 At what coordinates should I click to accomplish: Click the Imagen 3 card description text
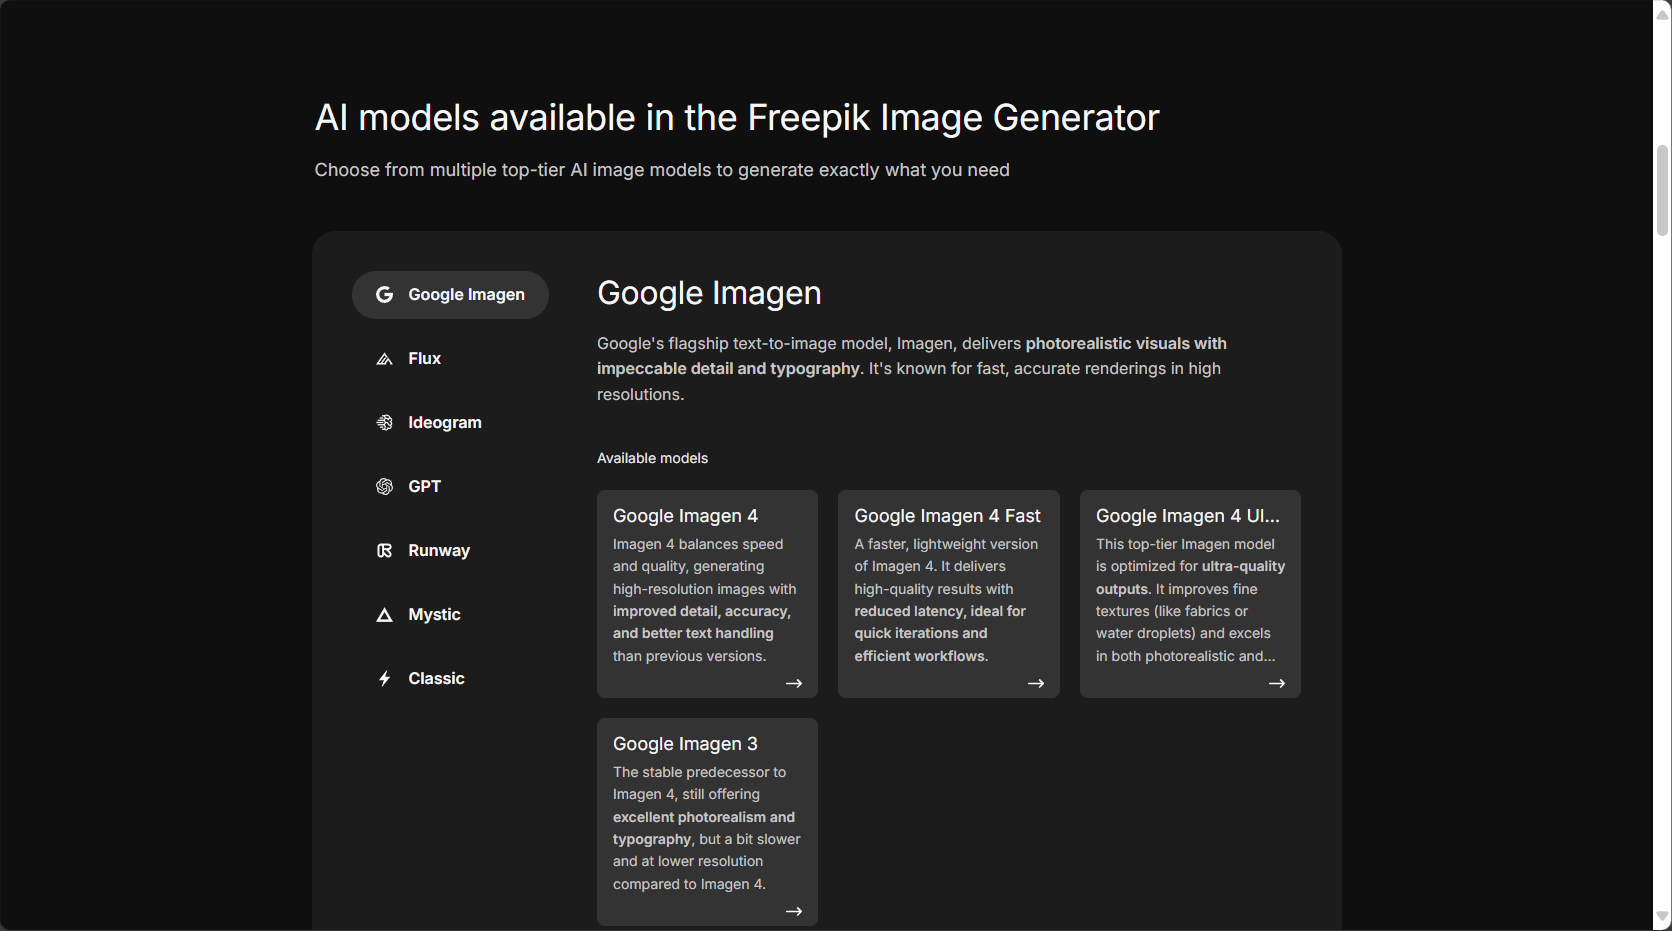(707, 828)
